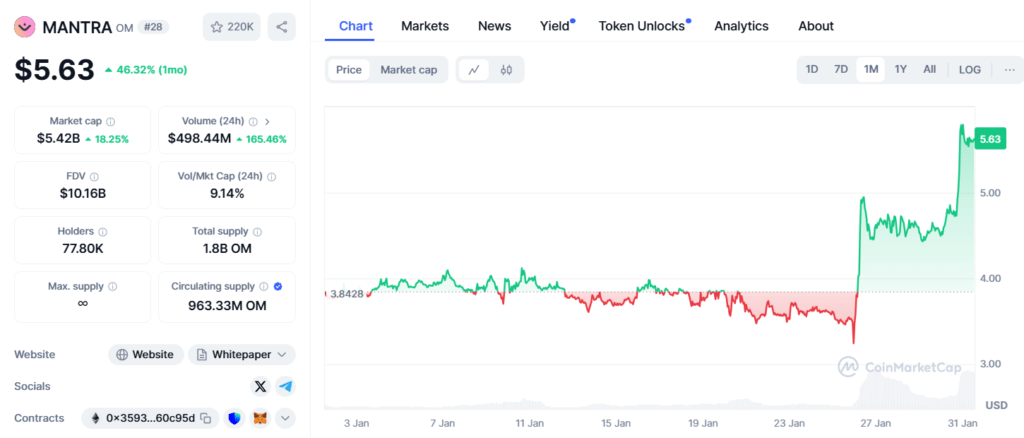Image resolution: width=1024 pixels, height=438 pixels.
Task: Click the $498.44M volume value
Action: click(199, 138)
